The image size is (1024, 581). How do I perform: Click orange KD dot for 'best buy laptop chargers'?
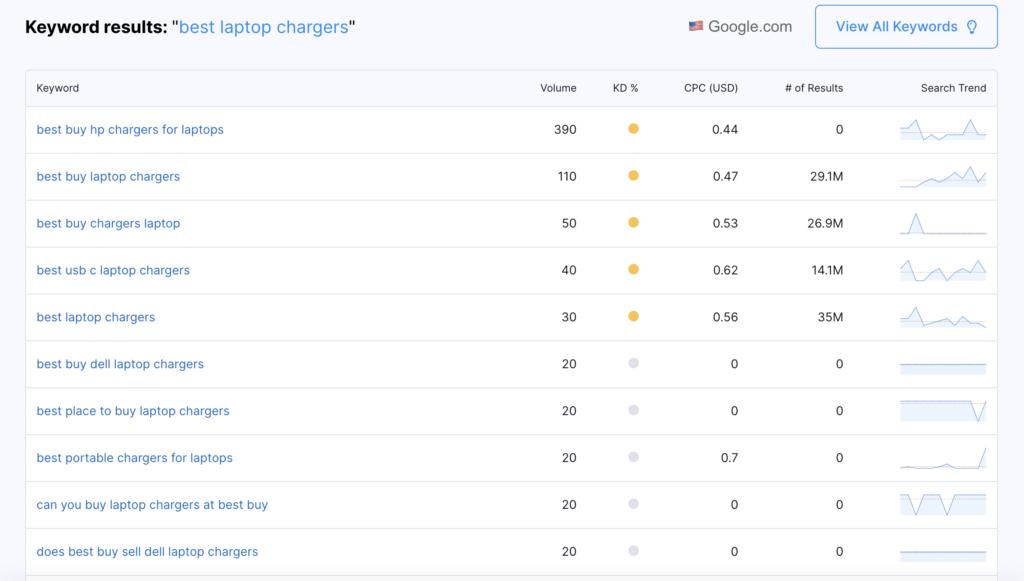[633, 176]
